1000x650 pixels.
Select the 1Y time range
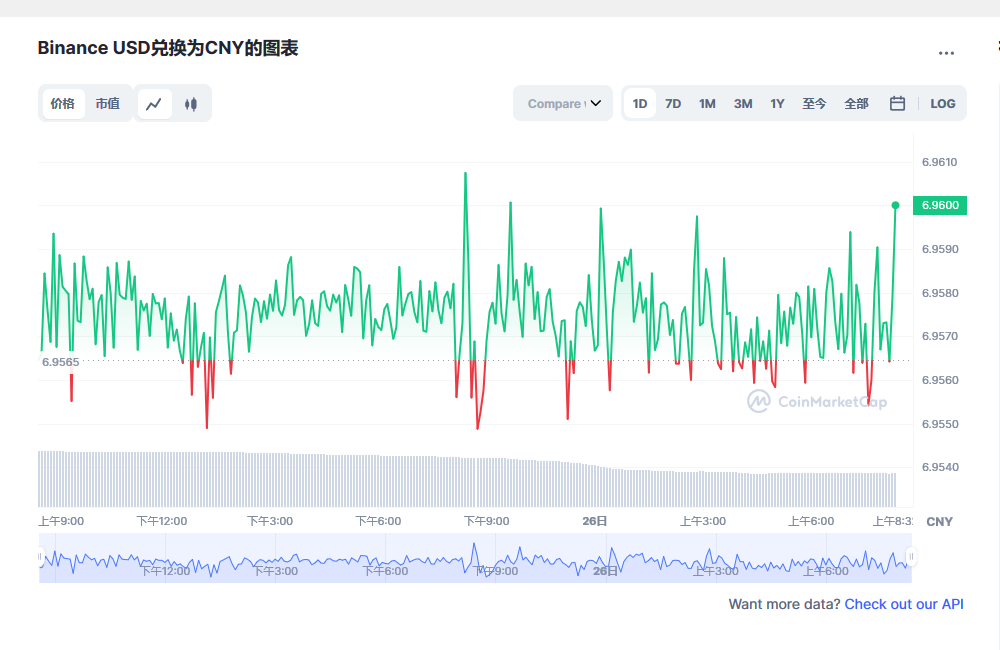pos(777,103)
